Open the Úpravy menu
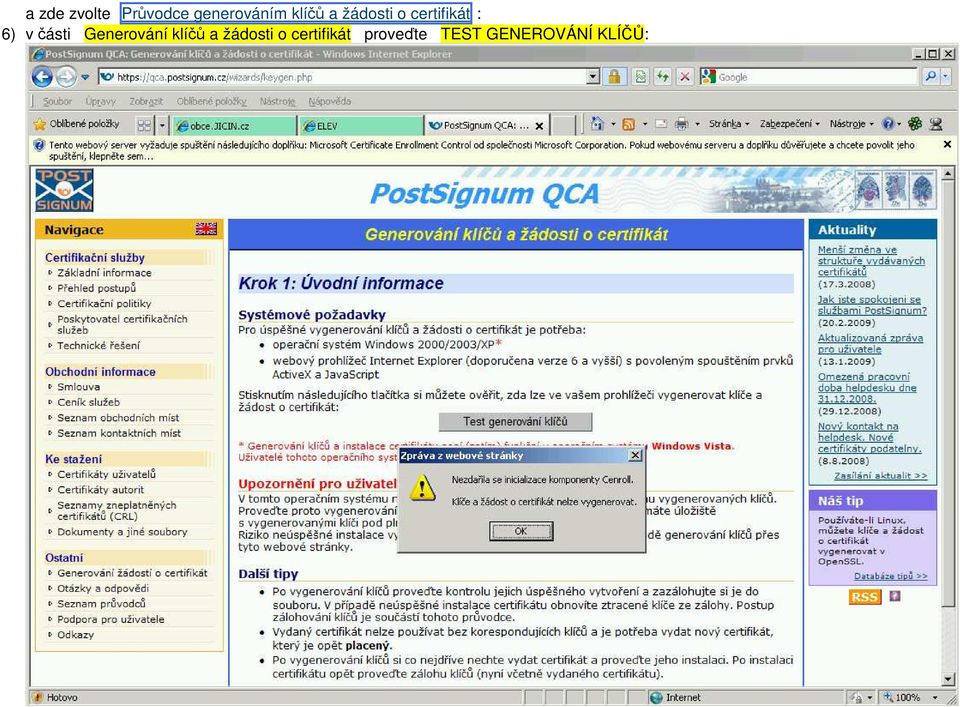 pos(100,102)
